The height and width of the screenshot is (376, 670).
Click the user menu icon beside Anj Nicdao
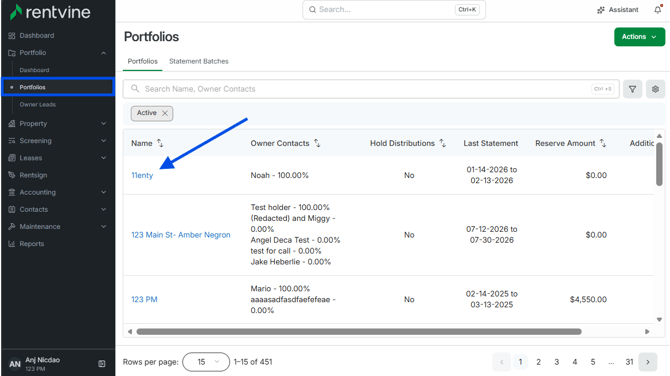[102, 364]
